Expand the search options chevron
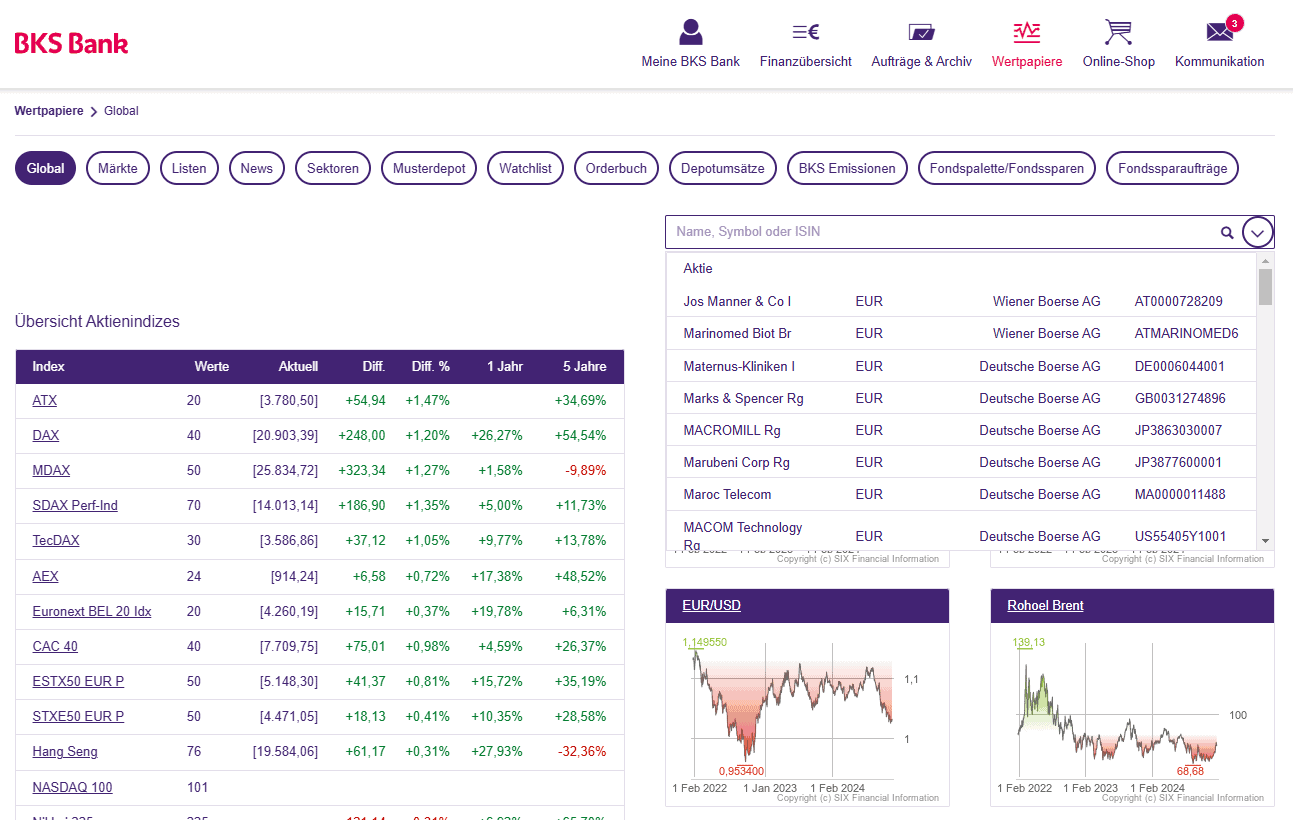The width and height of the screenshot is (1293, 820). click(x=1258, y=232)
